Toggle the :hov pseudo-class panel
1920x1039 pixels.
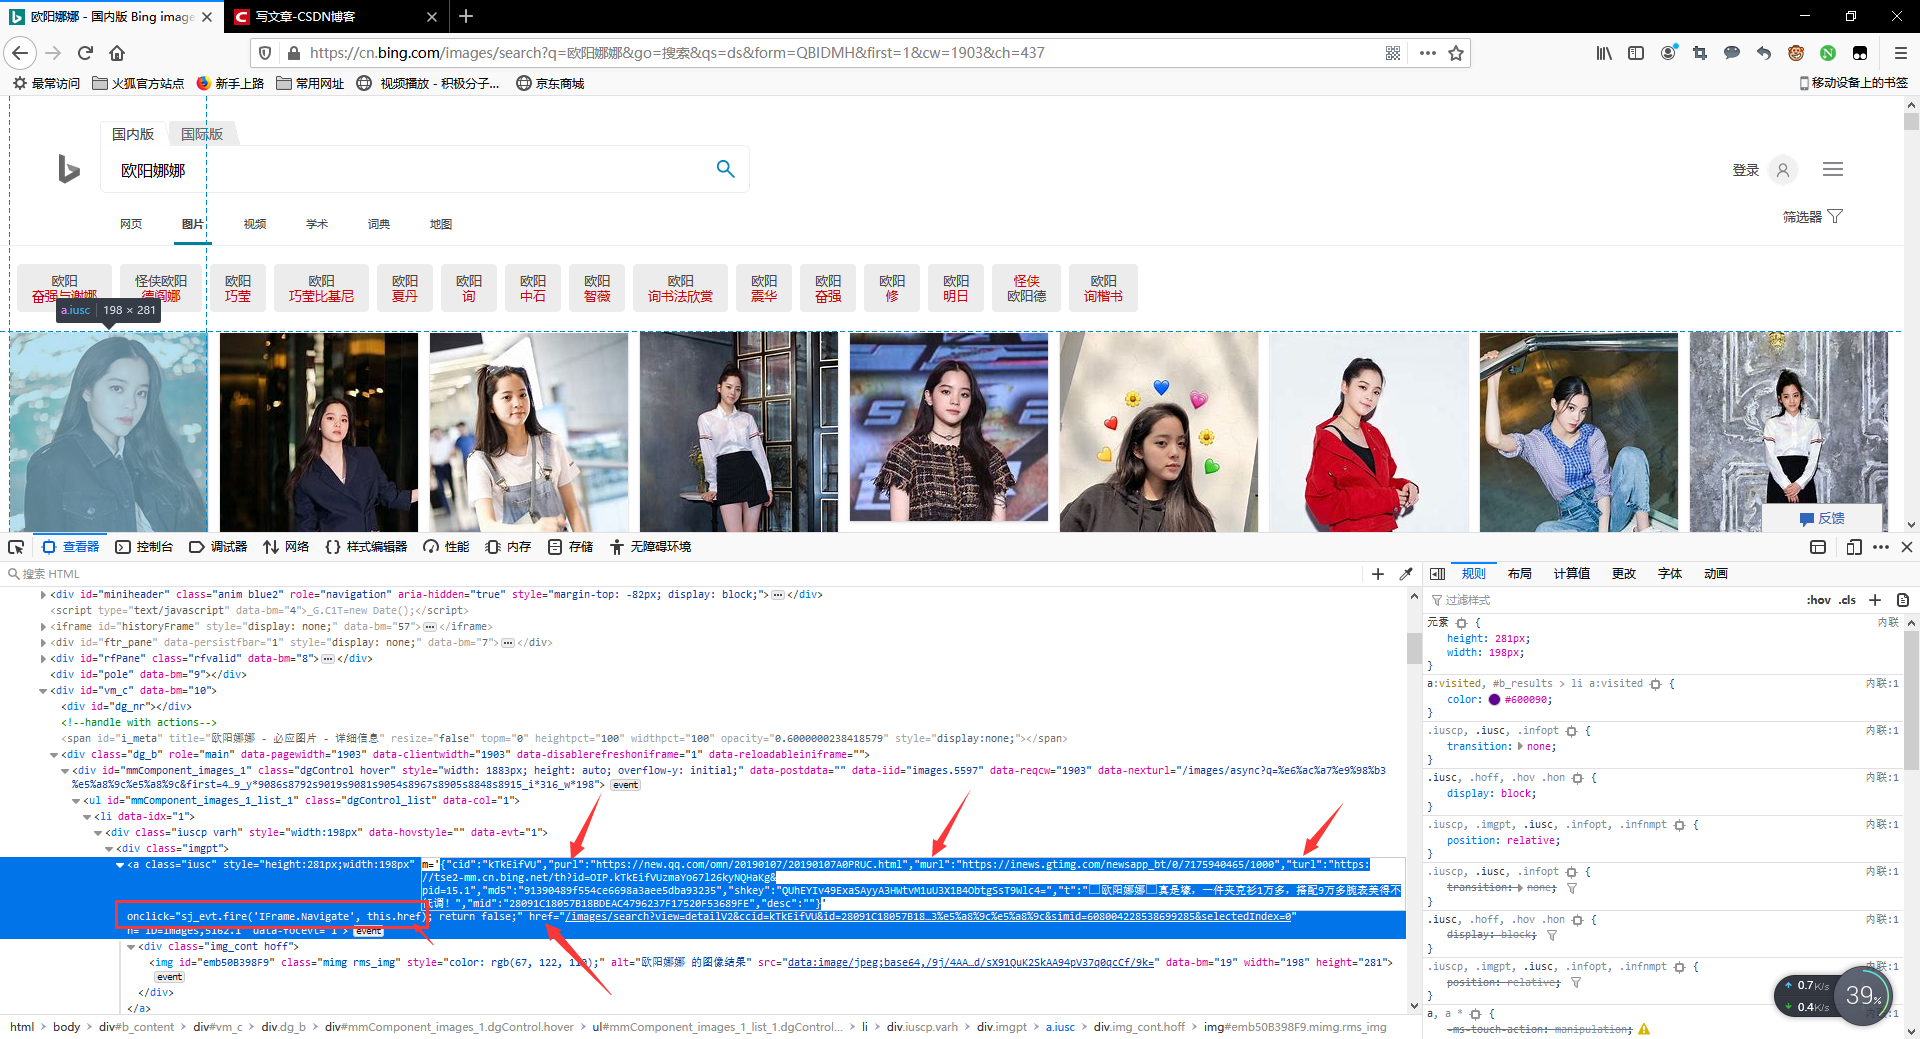(x=1818, y=599)
